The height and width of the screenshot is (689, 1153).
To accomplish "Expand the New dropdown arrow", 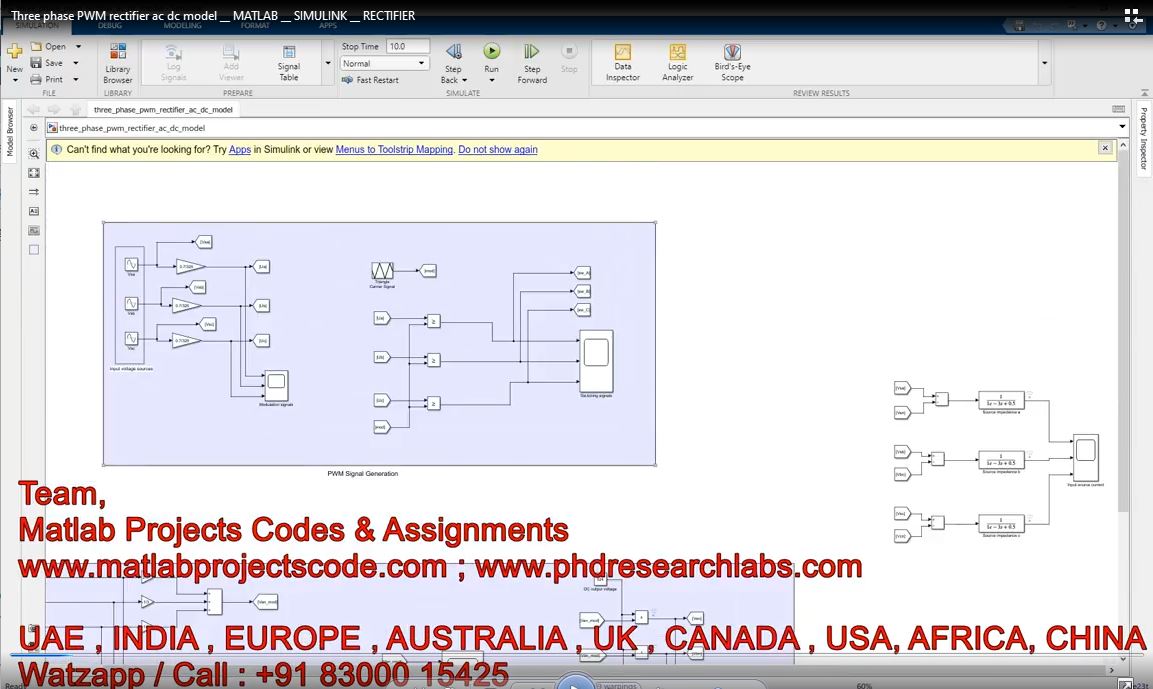I will tap(15, 80).
